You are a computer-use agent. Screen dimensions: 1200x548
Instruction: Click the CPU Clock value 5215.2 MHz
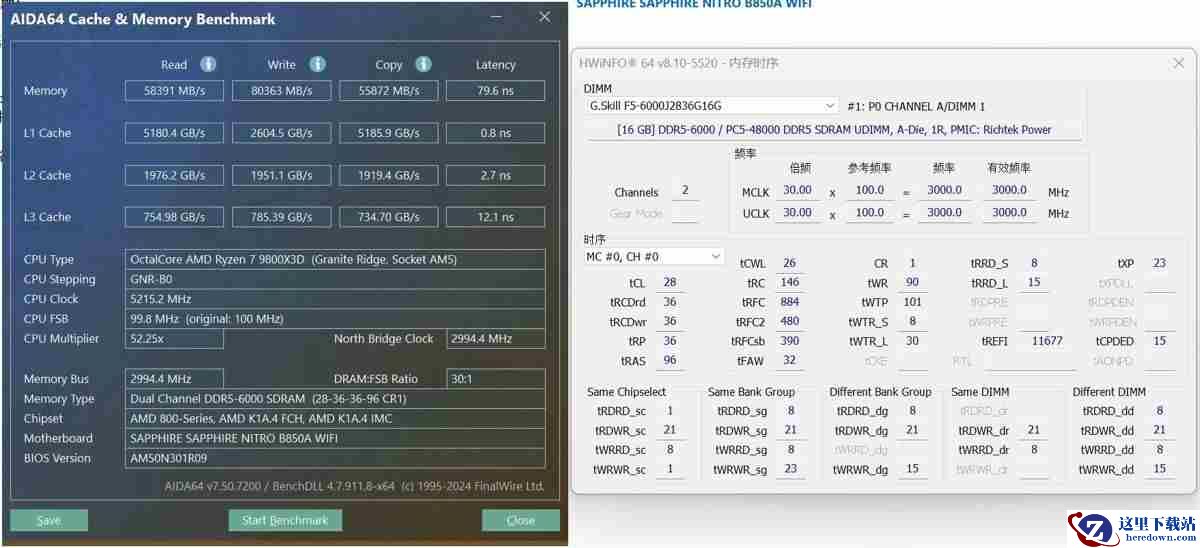(336, 299)
